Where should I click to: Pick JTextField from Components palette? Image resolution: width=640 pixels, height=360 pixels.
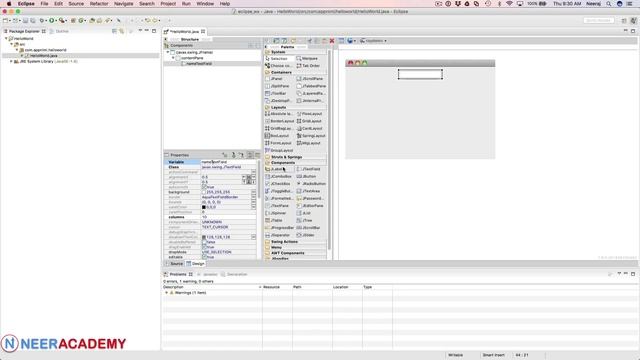311,169
